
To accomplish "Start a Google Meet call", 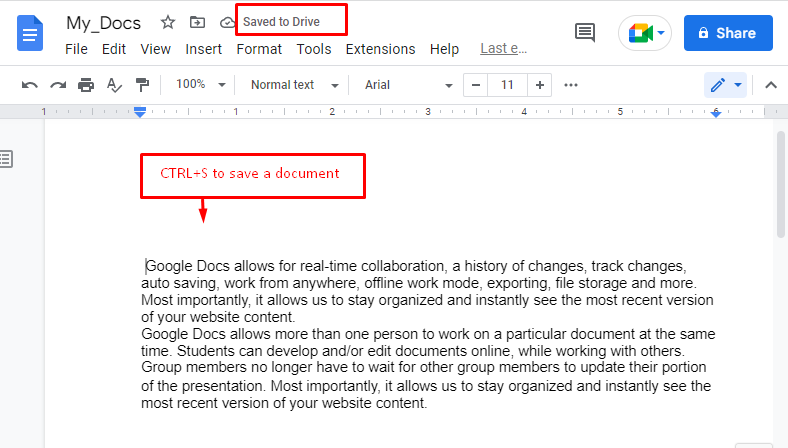I will coord(645,33).
